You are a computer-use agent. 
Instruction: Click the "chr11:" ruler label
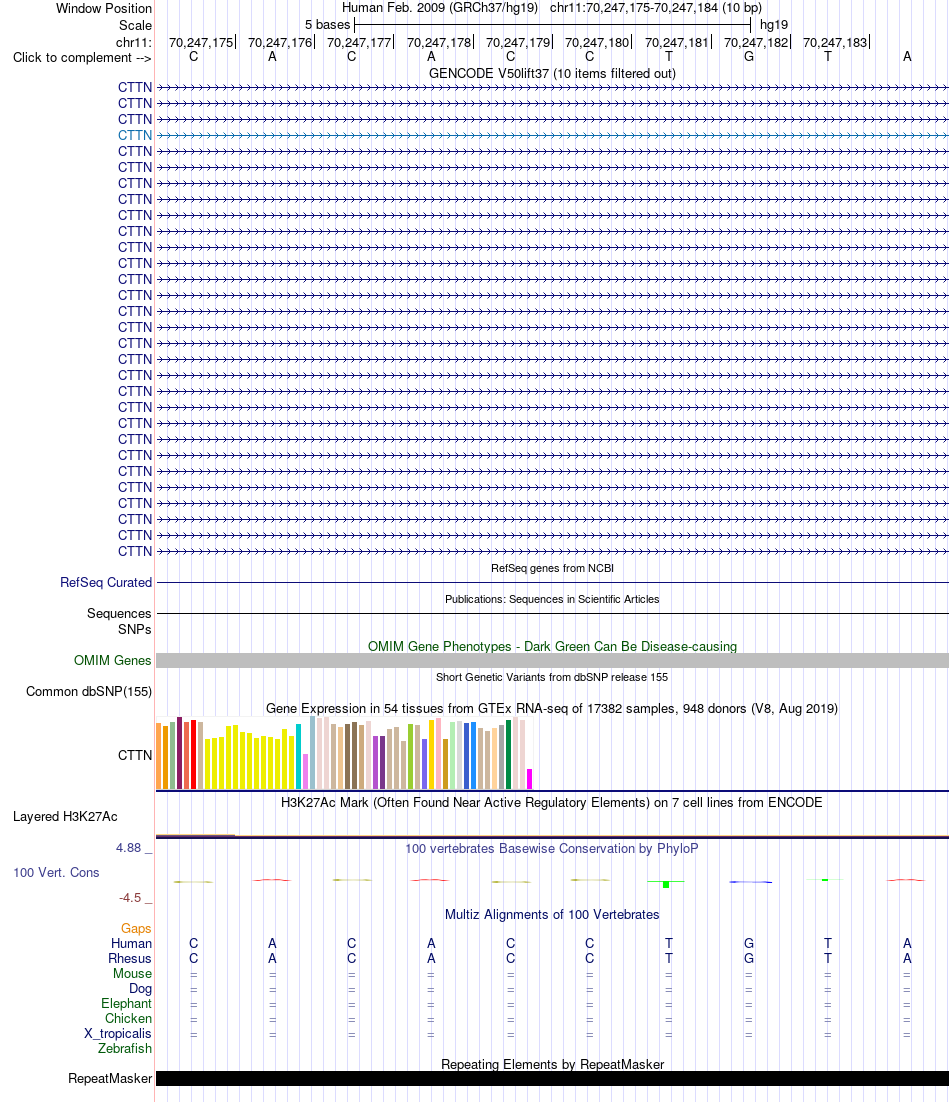[x=134, y=42]
